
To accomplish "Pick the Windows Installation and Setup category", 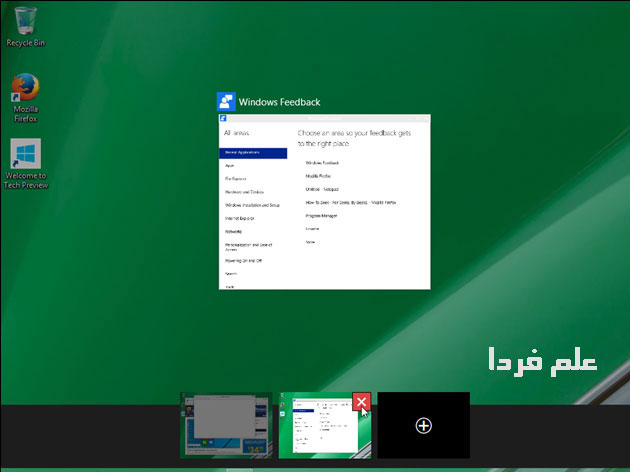I will tap(252, 205).
